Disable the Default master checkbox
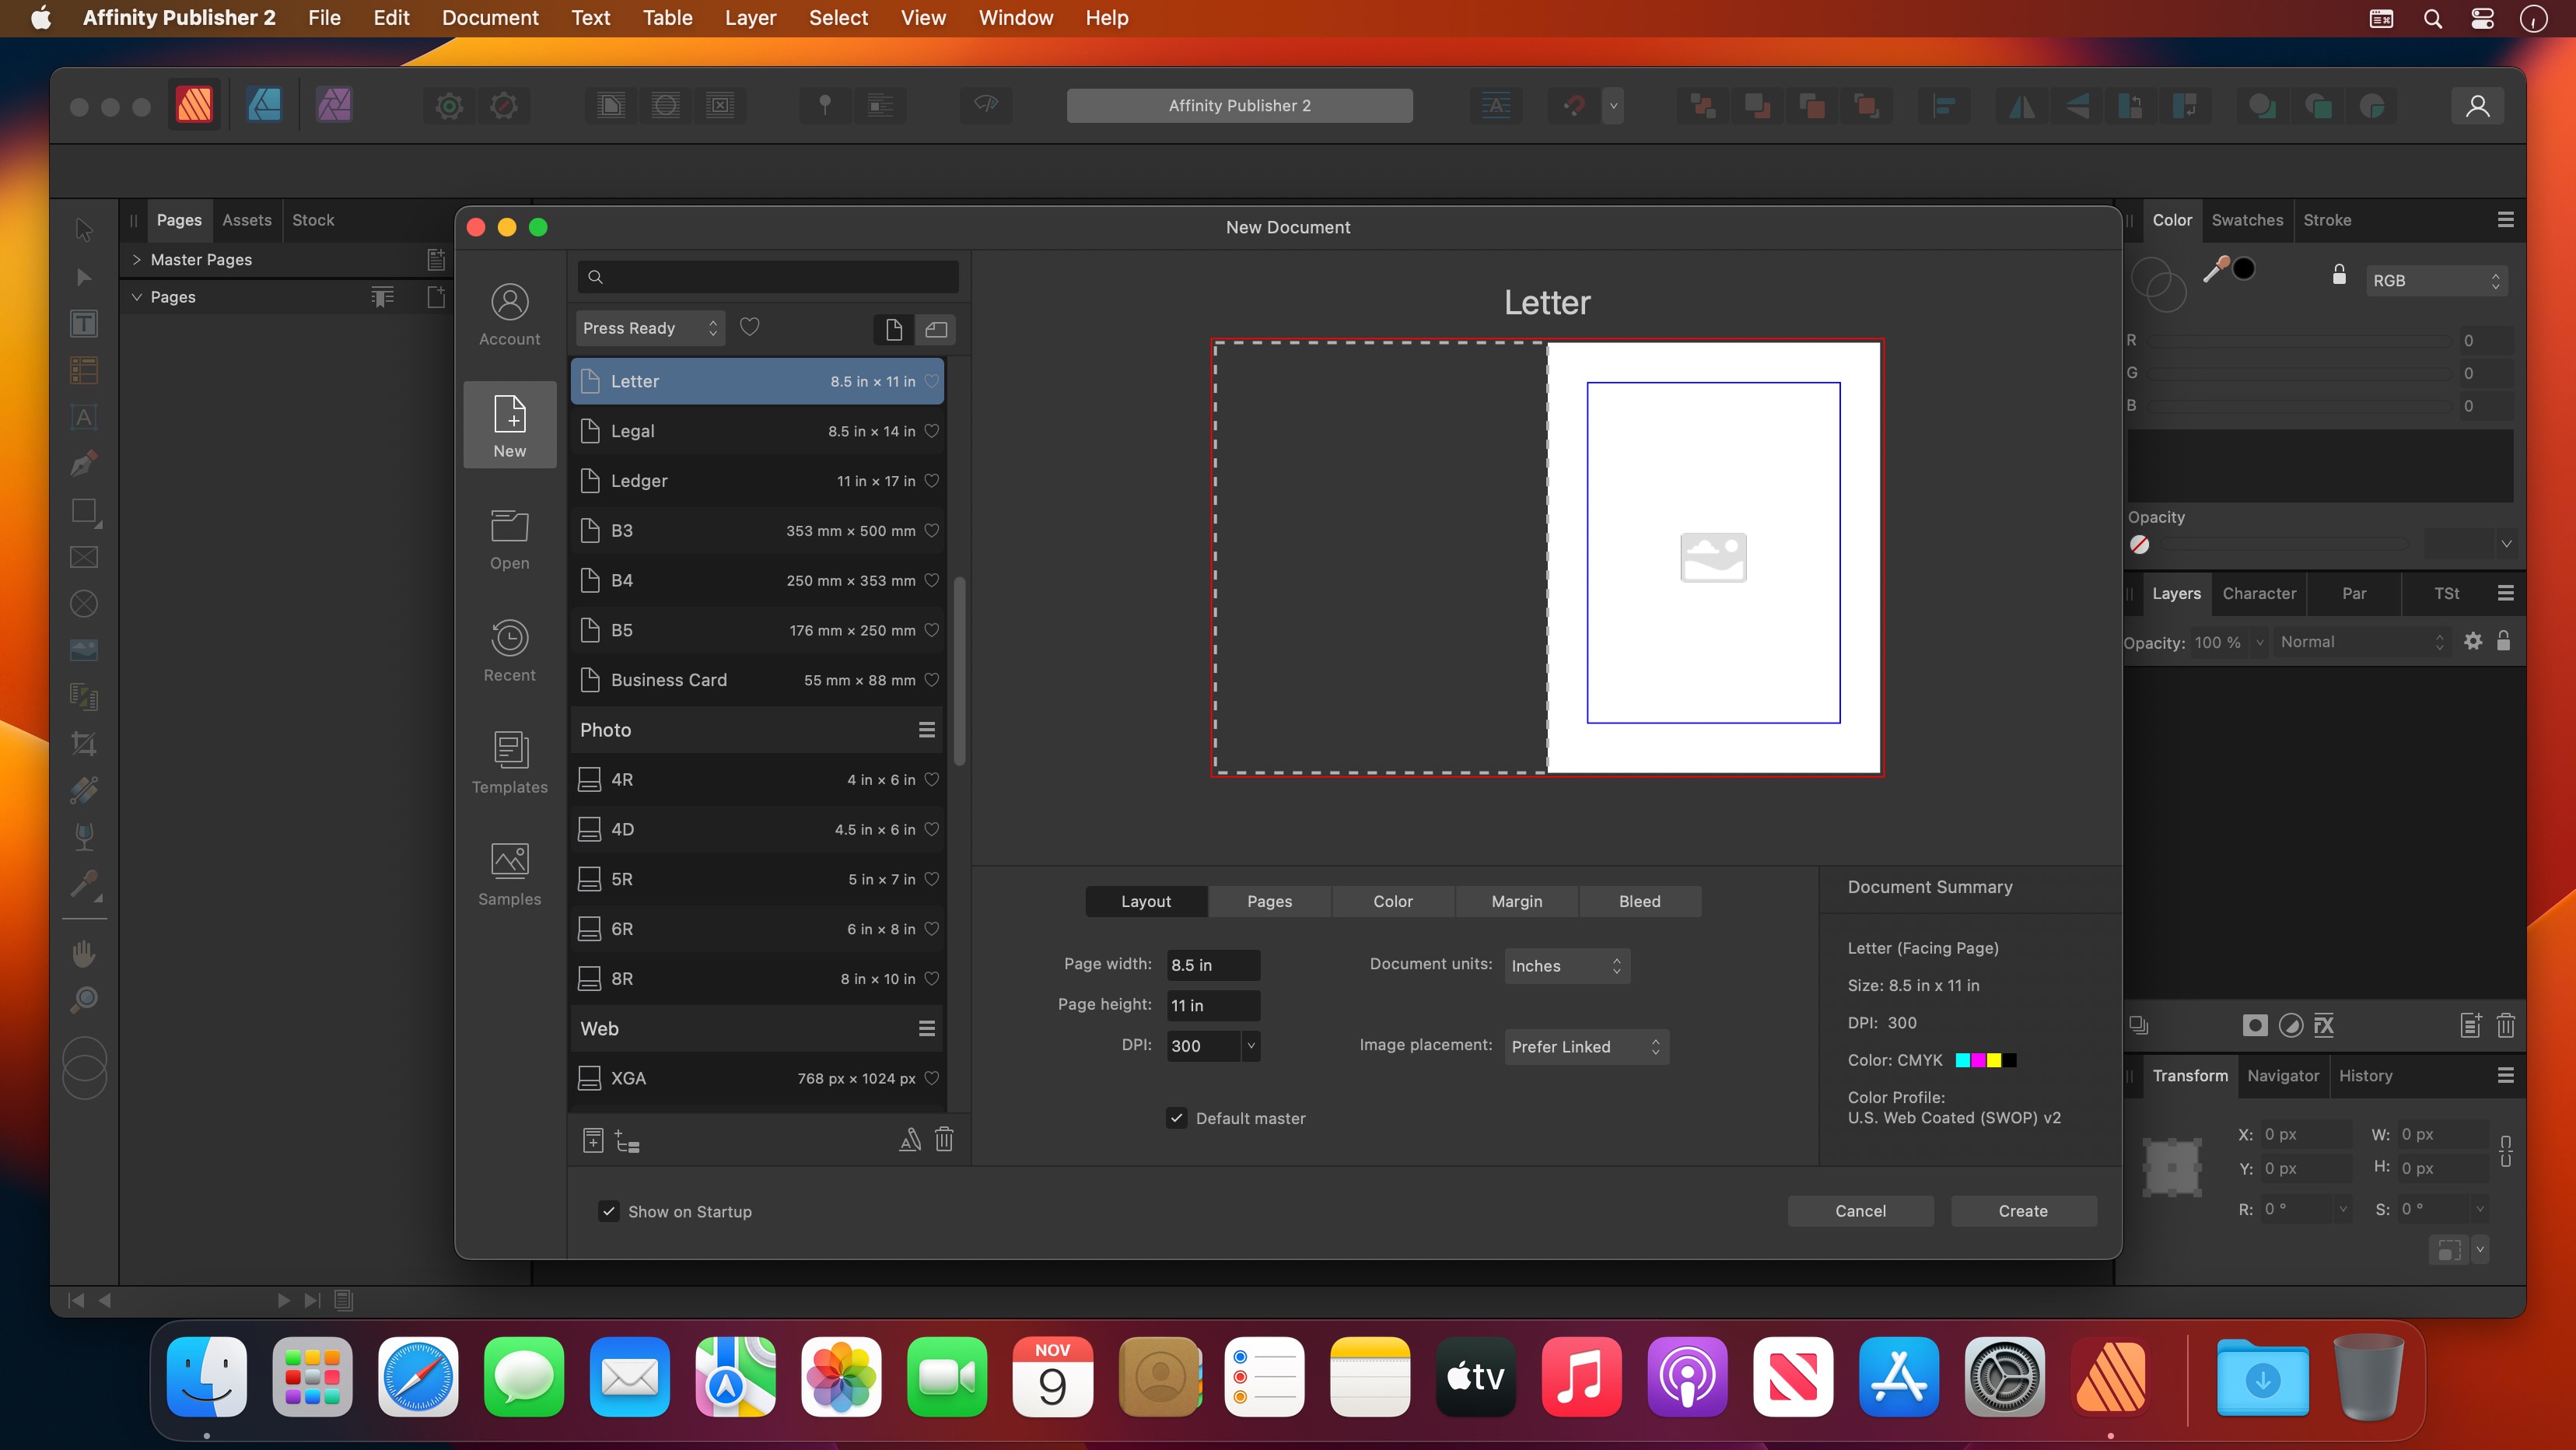2576x1450 pixels. coord(1176,1118)
